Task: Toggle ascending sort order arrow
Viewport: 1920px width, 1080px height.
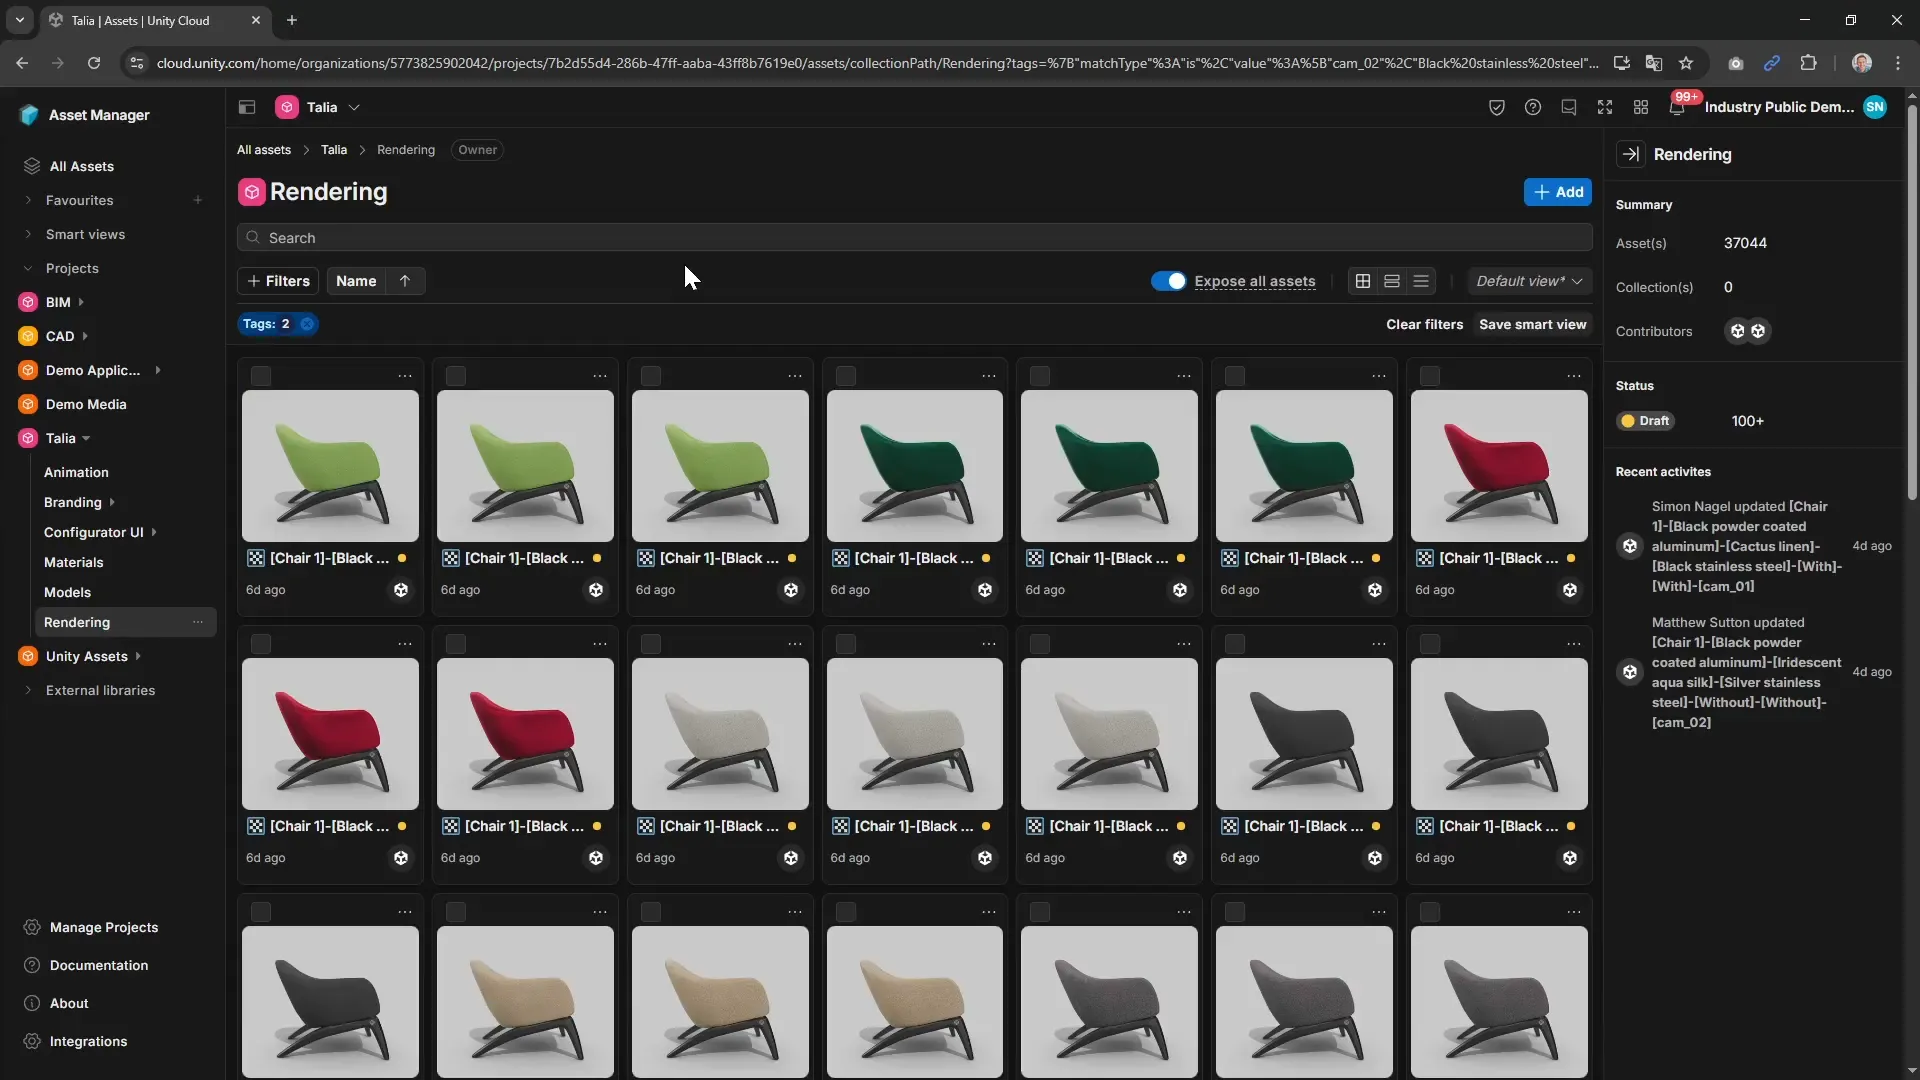Action: point(405,281)
